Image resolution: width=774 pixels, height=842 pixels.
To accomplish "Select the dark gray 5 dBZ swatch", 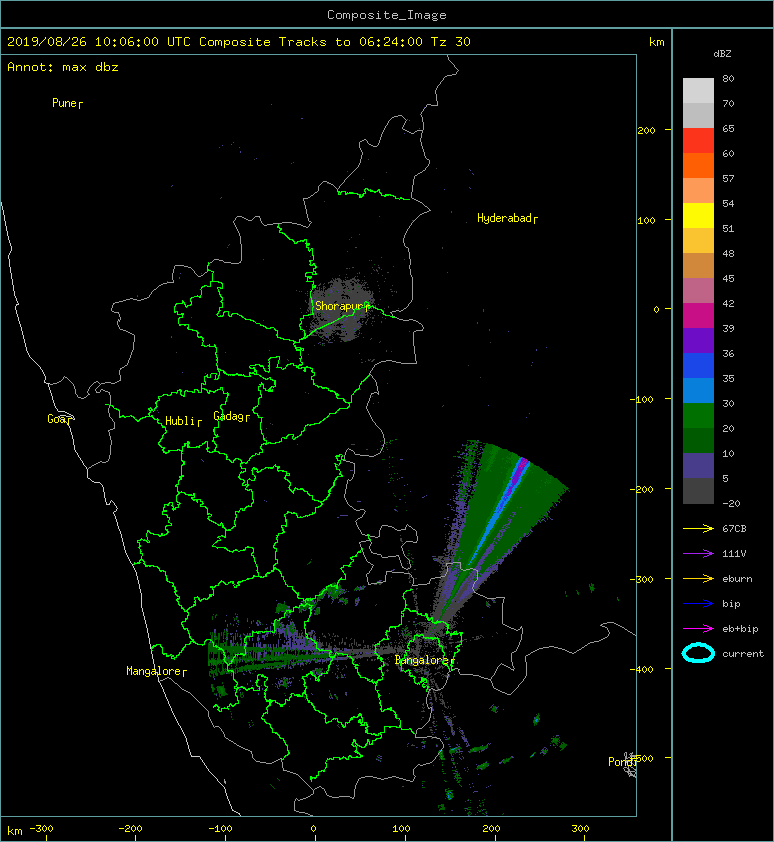I will (698, 491).
